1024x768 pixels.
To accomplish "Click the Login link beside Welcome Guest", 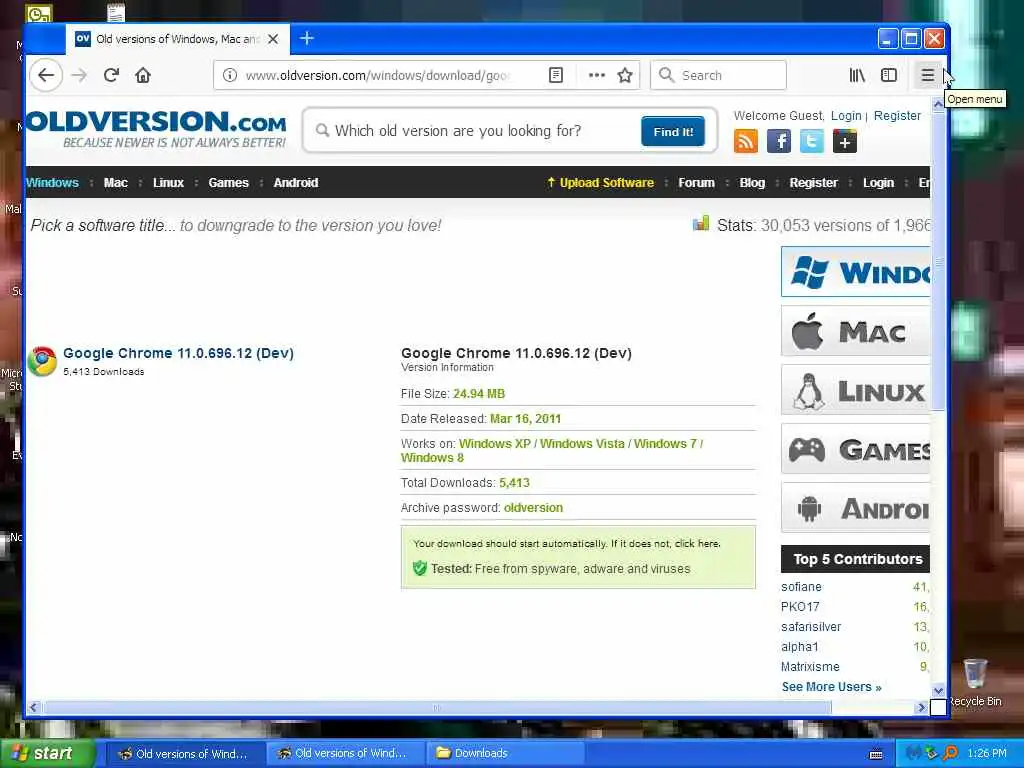I will 846,116.
